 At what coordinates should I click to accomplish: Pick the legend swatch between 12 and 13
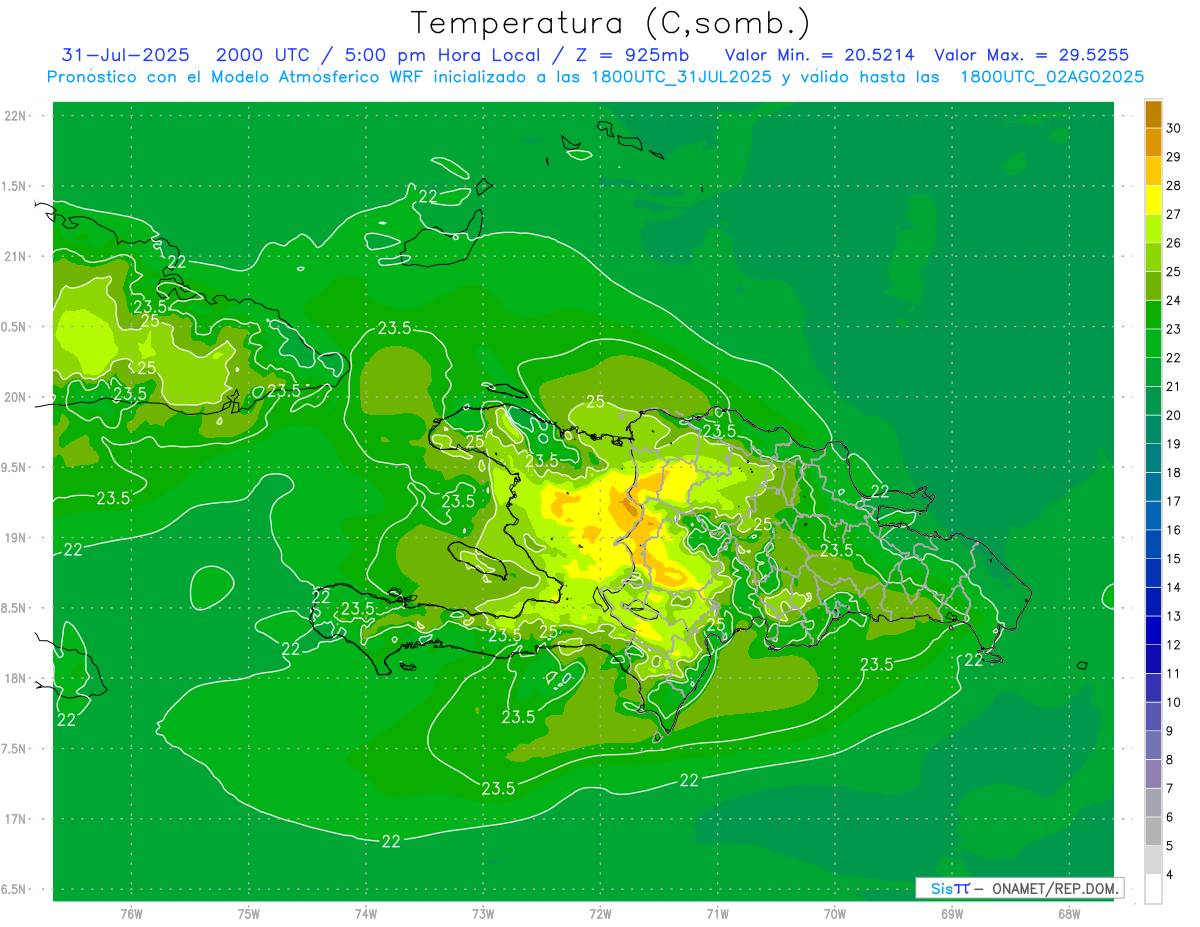(1153, 631)
